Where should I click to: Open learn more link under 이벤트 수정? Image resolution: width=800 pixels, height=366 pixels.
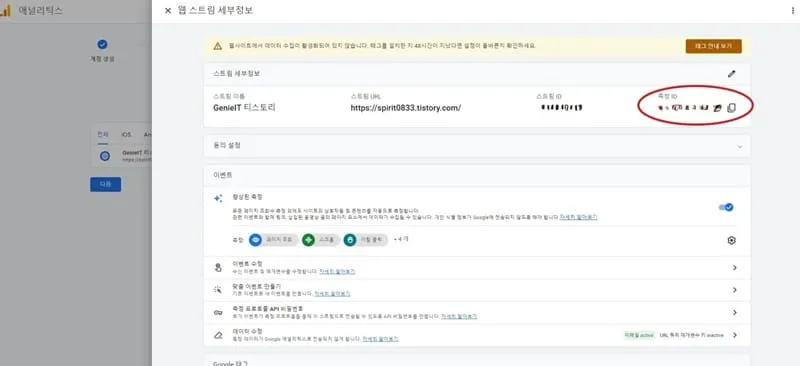[x=337, y=272]
